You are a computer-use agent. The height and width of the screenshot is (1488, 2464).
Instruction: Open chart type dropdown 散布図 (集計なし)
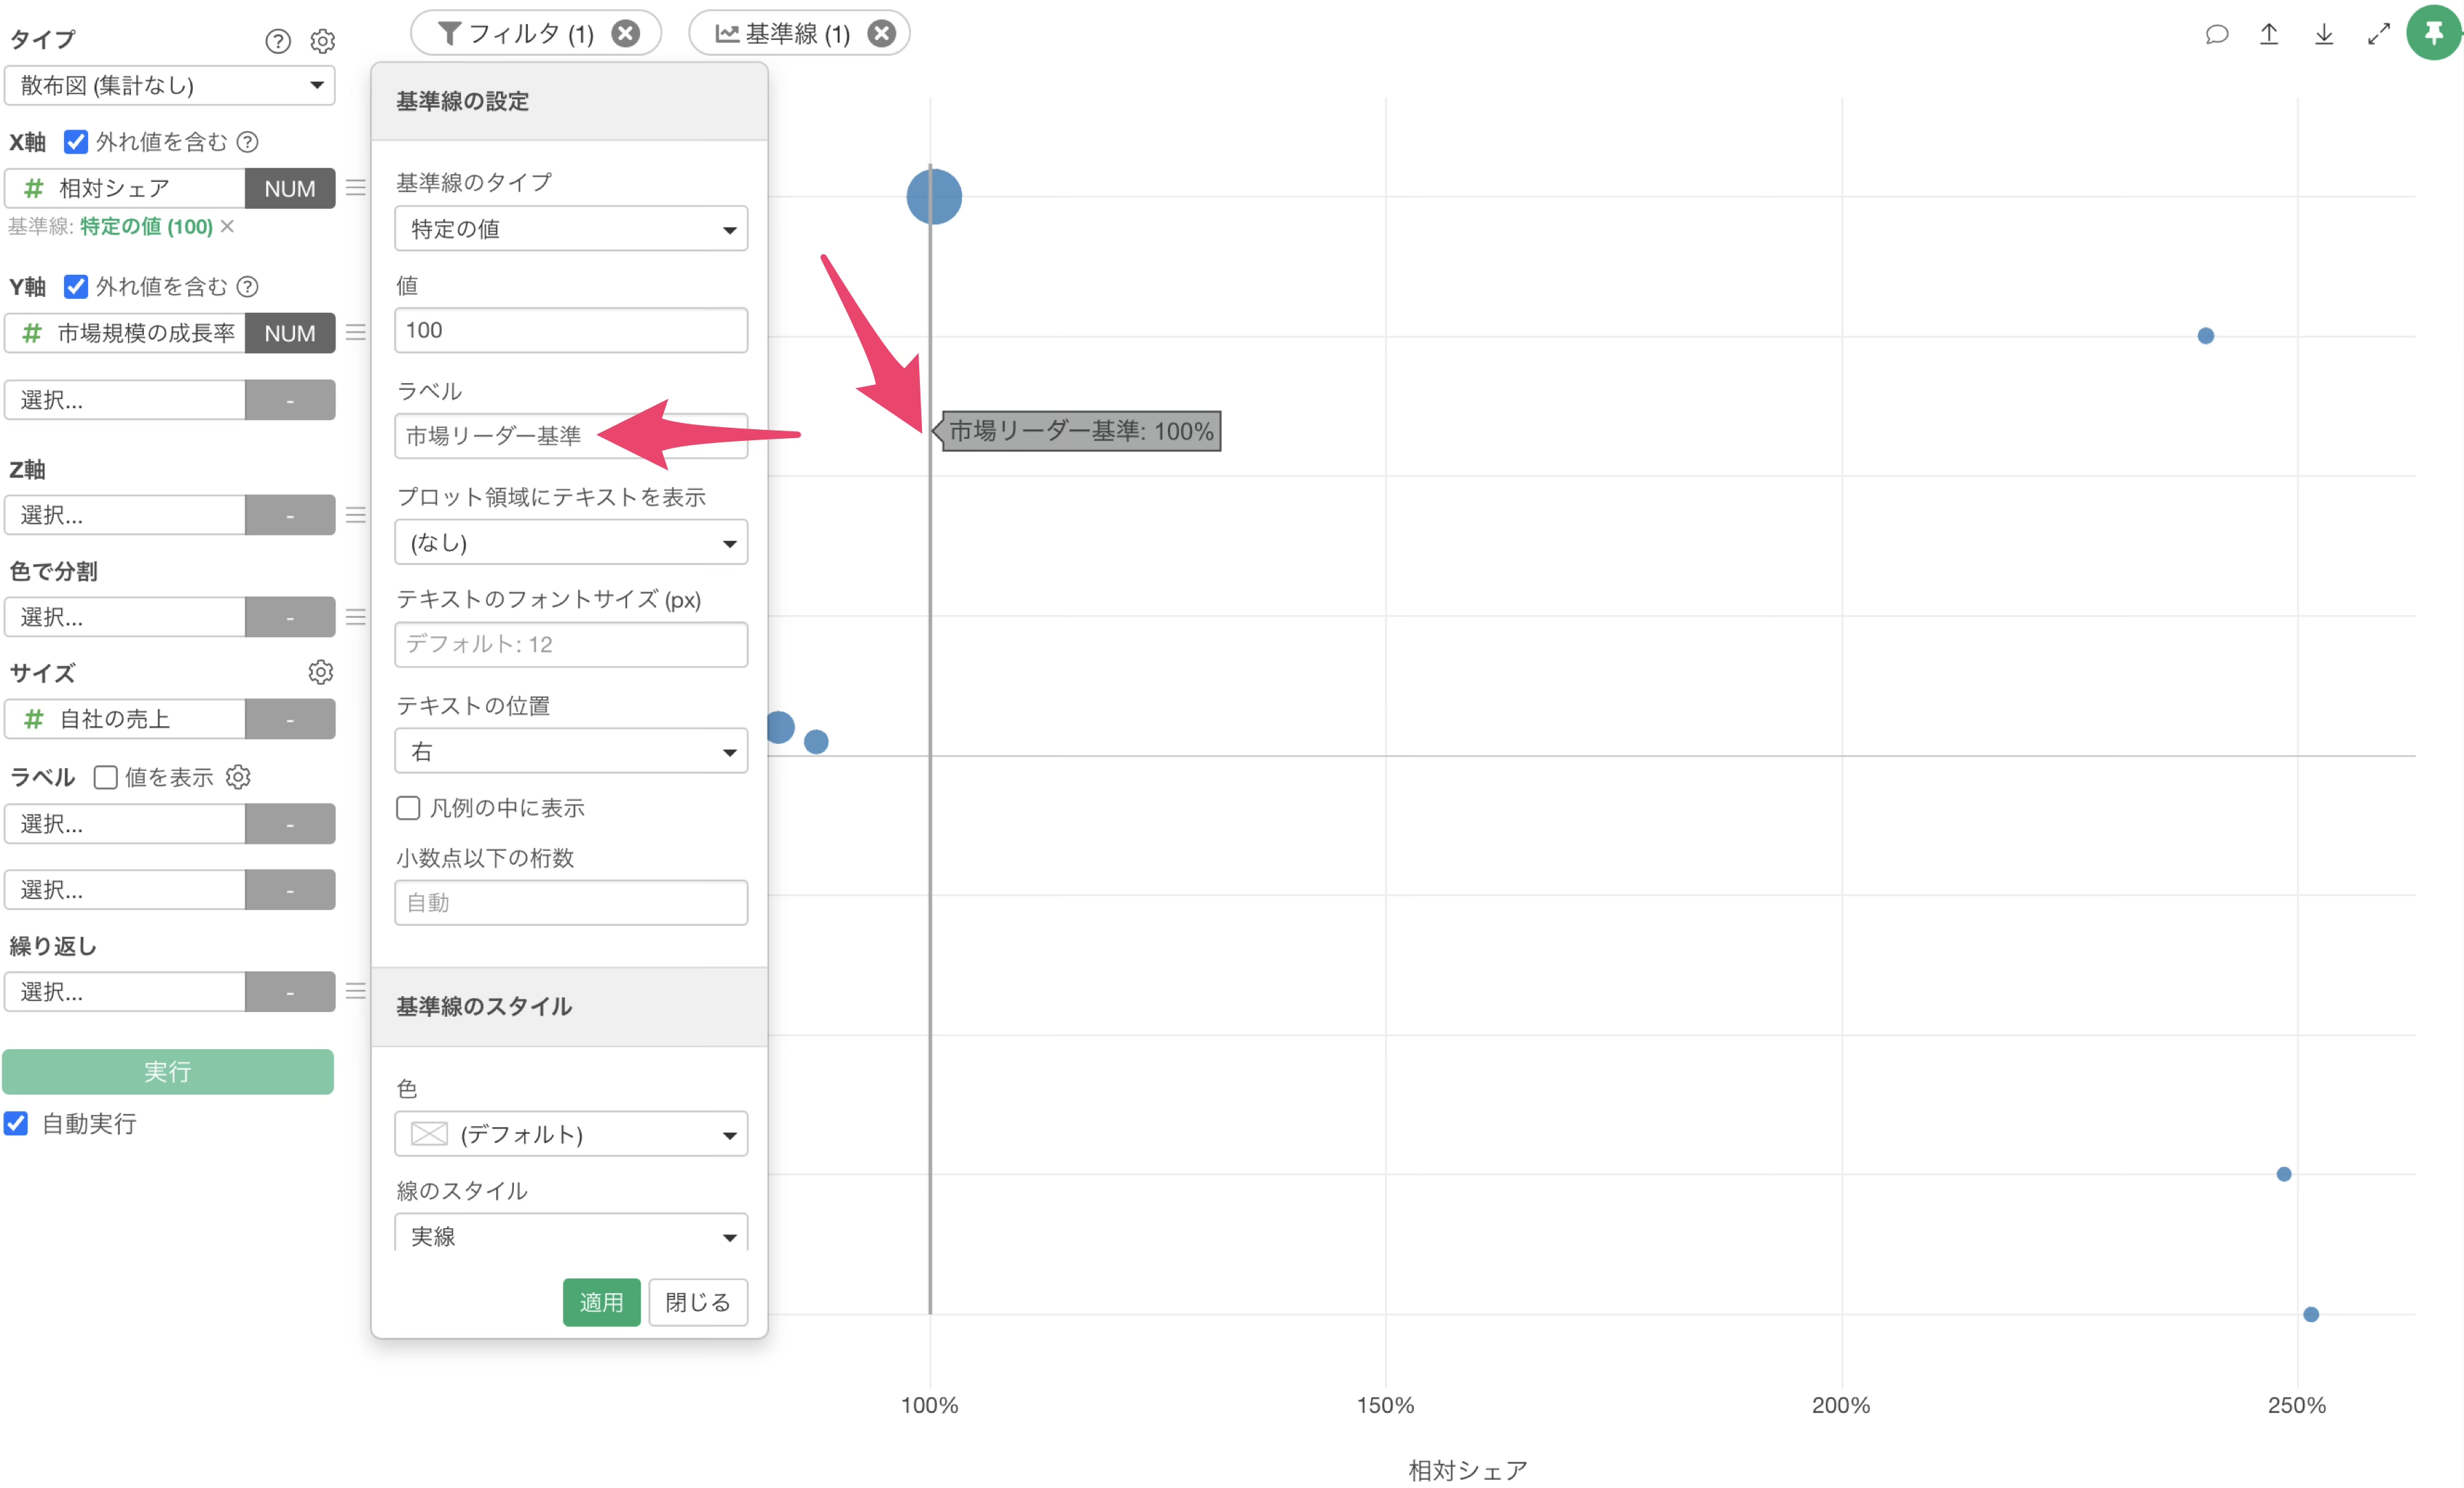pos(169,85)
